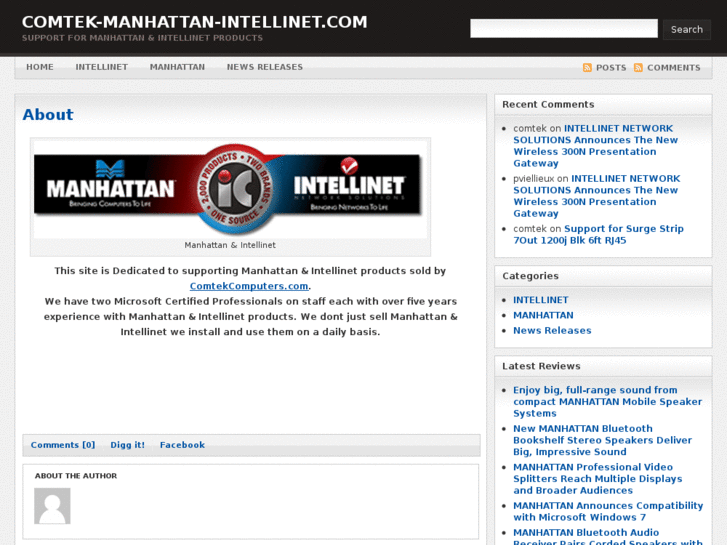Open Support for Surge Strip 7Out comment
The image size is (727, 545).
pos(598,234)
